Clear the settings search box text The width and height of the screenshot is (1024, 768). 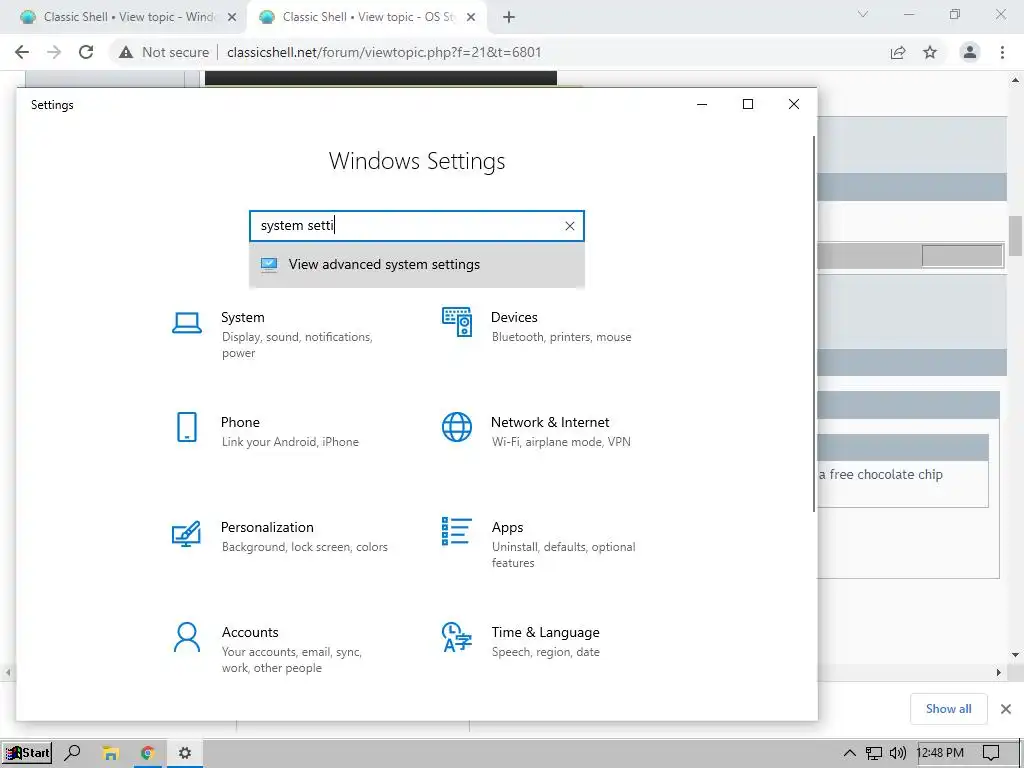click(569, 226)
